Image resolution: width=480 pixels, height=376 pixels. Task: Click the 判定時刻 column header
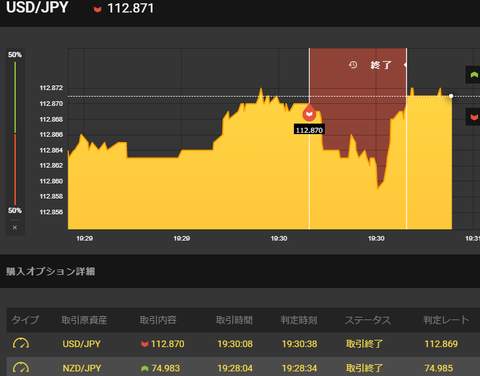point(299,320)
